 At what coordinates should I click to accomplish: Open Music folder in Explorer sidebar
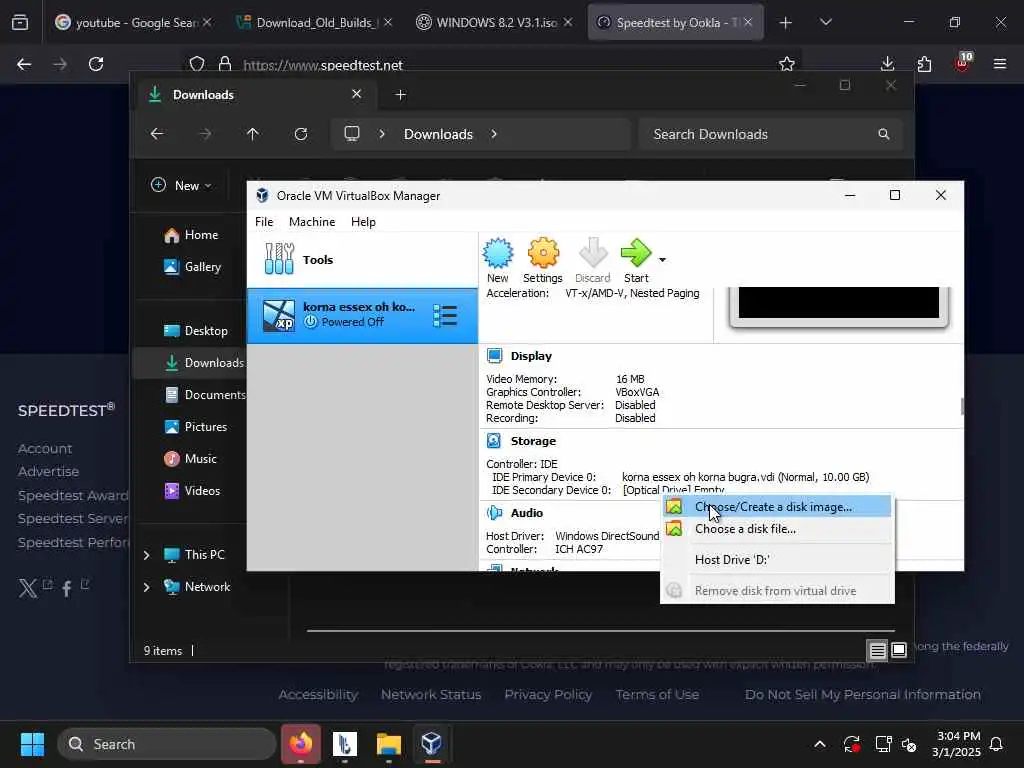point(190,459)
